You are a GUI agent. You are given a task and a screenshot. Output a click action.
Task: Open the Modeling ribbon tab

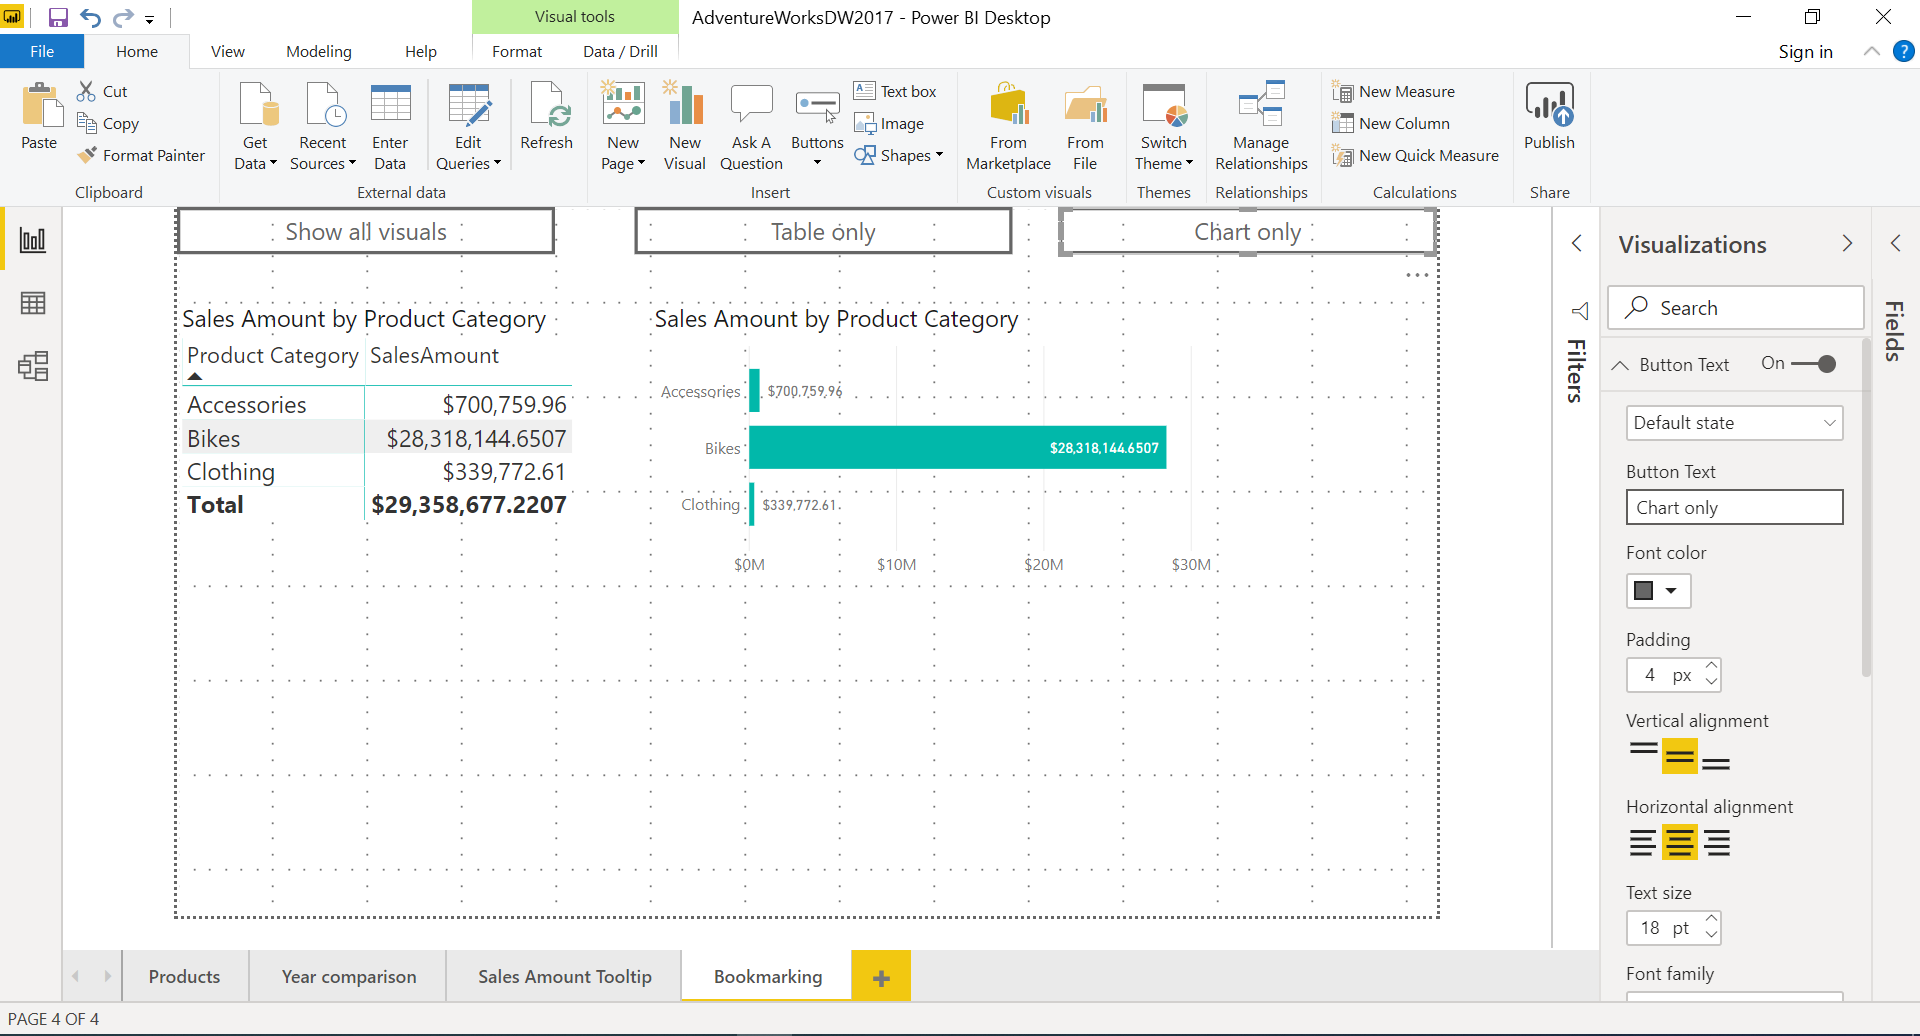point(318,51)
